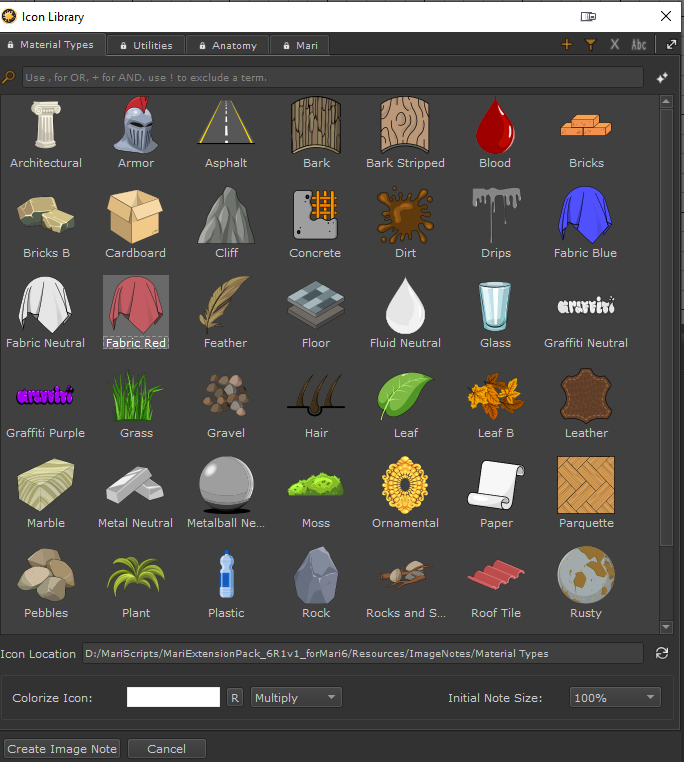Toggle the Abc label display button
This screenshot has height=762, width=684.
coord(639,45)
